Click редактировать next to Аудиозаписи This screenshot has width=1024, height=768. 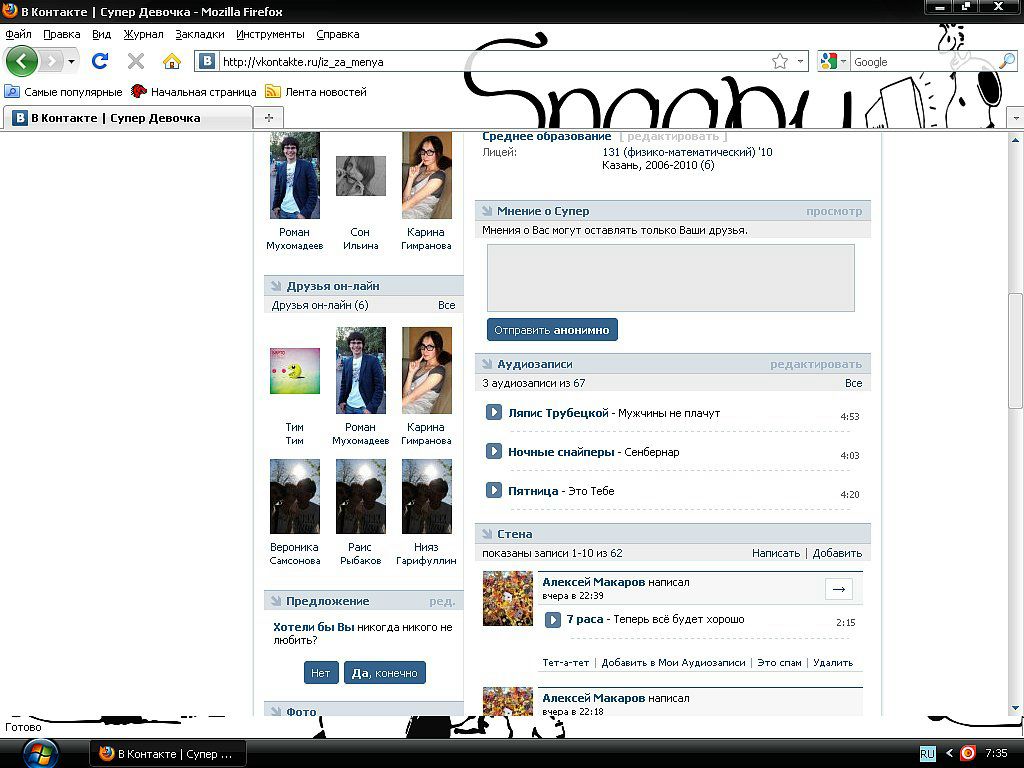click(x=816, y=364)
